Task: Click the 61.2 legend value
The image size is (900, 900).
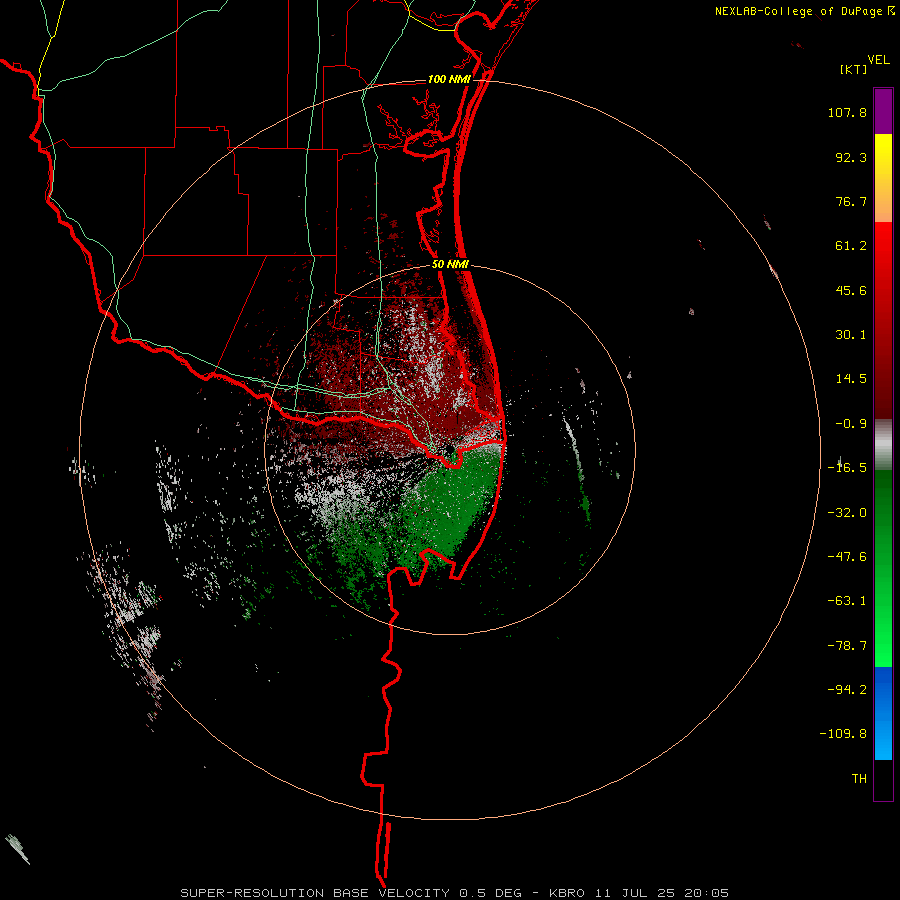Action: point(851,246)
